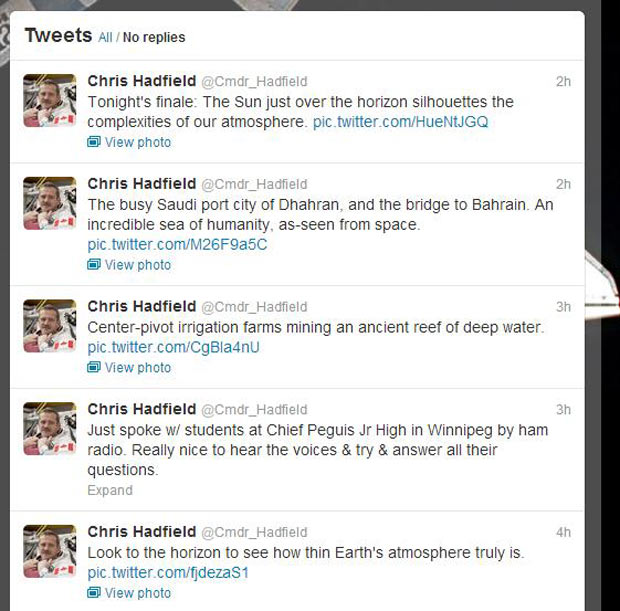Image resolution: width=620 pixels, height=611 pixels.
Task: Switch to the All tweets filter
Action: [105, 38]
